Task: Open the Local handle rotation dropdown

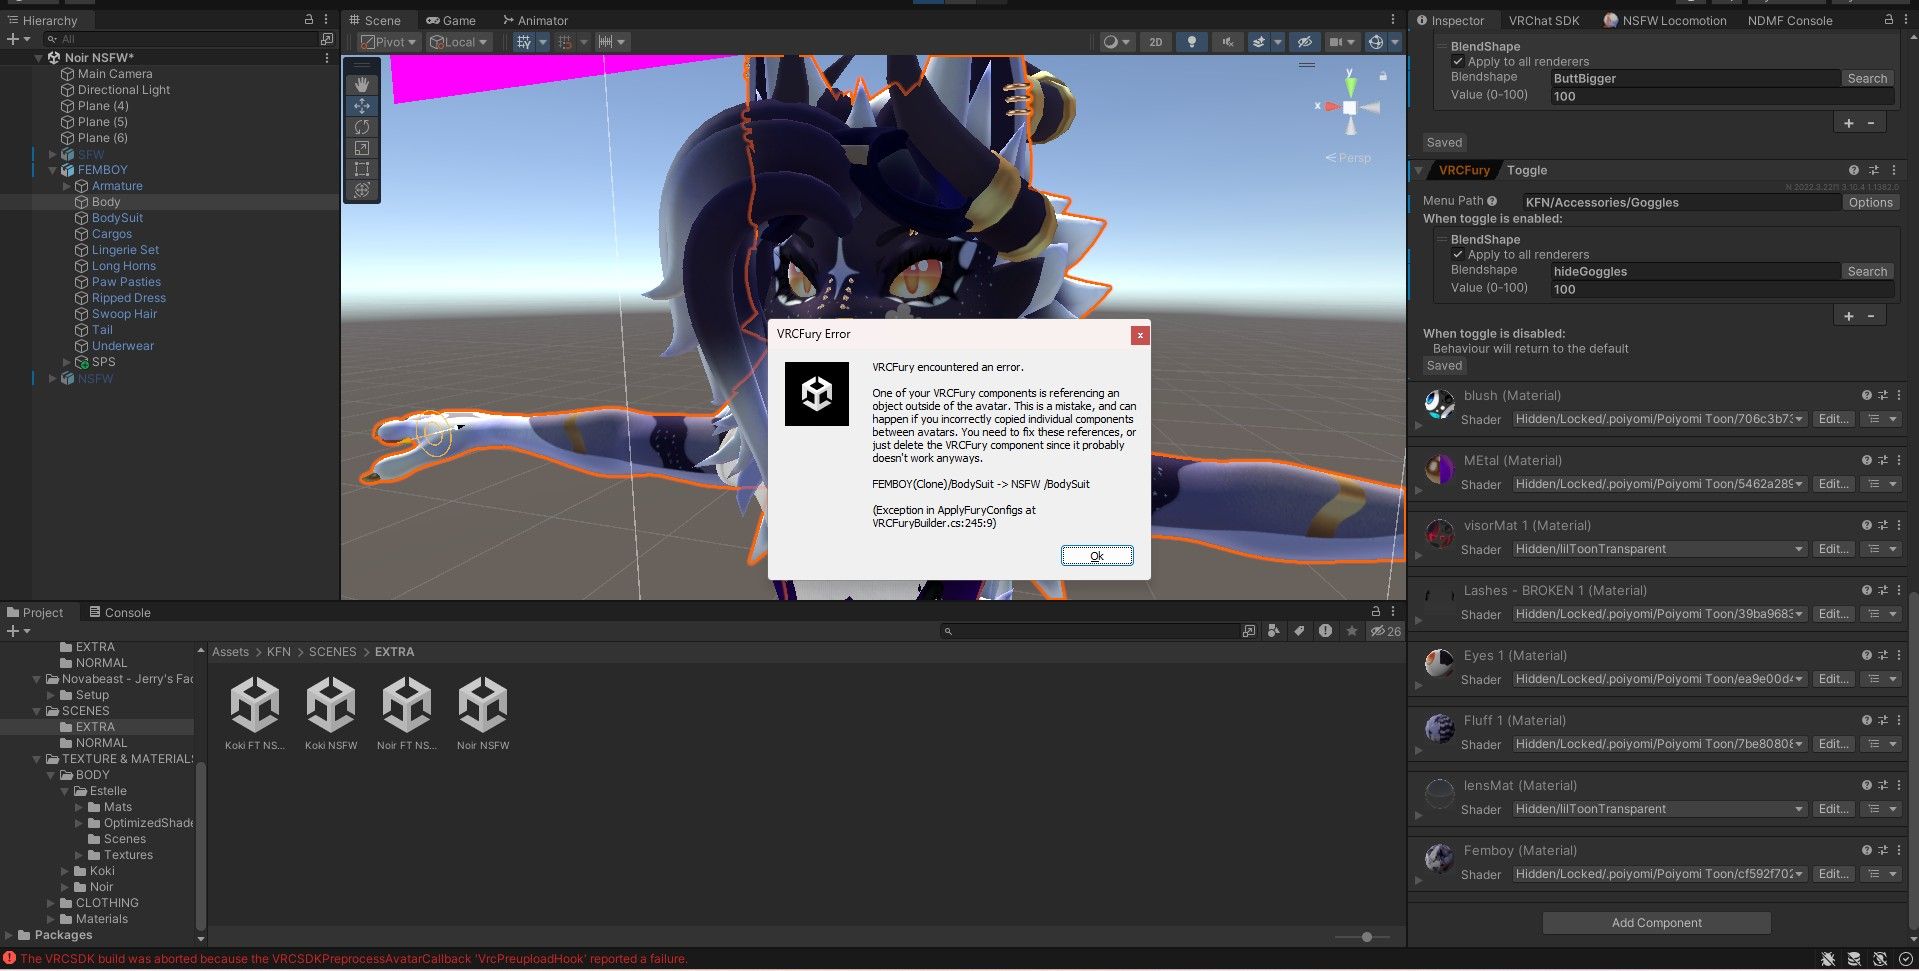Action: (458, 42)
